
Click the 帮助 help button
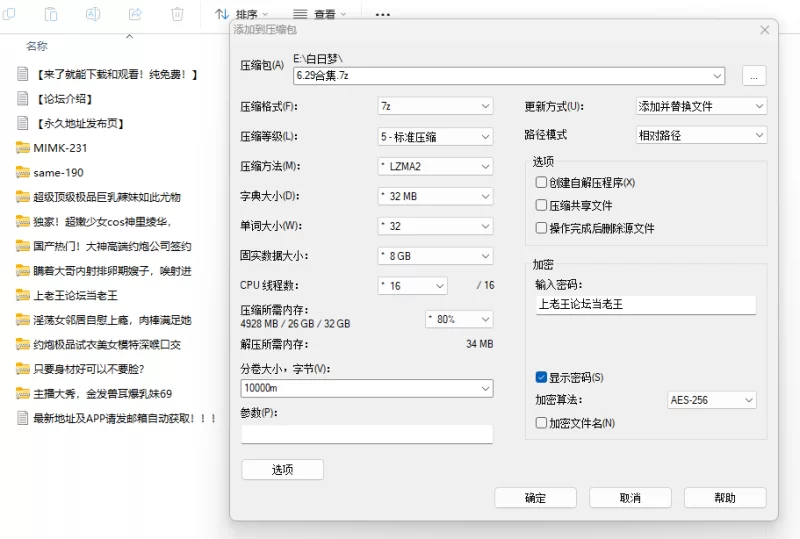pyautogui.click(x=725, y=498)
